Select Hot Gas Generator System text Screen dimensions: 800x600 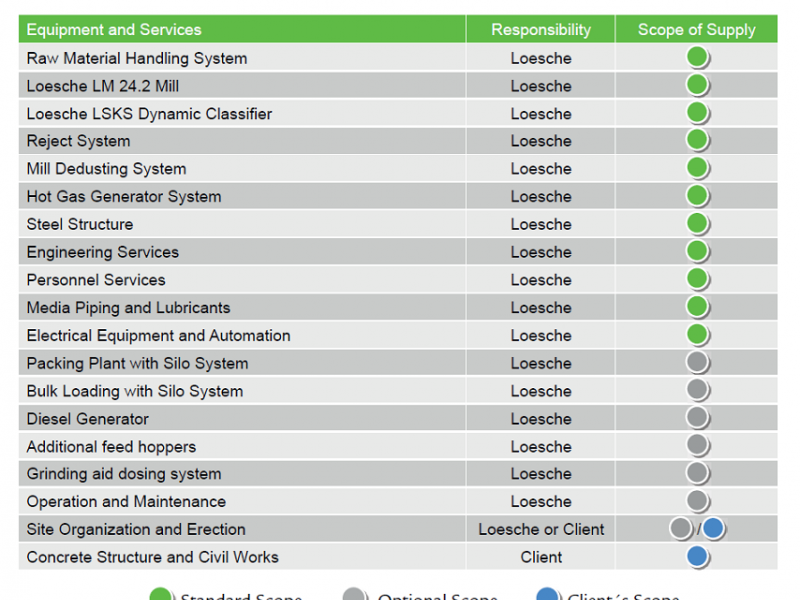tap(124, 196)
